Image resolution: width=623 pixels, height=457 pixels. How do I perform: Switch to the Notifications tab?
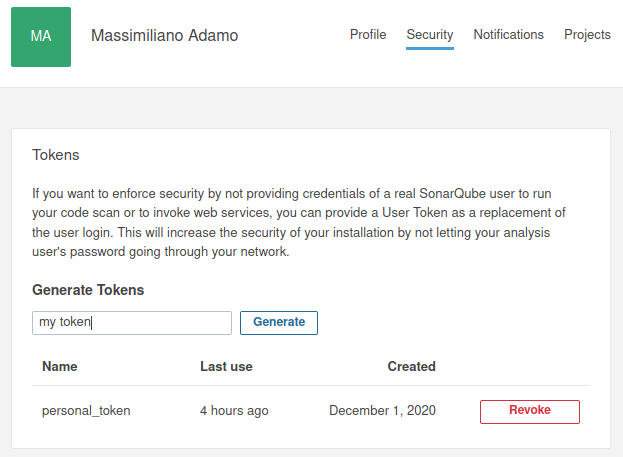[x=508, y=35]
